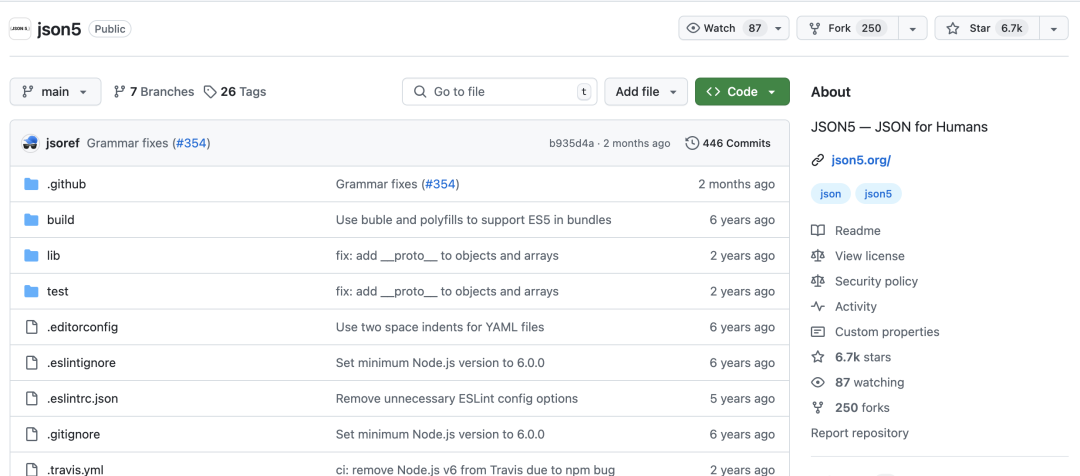Image resolution: width=1080 pixels, height=476 pixels.
Task: Click the JSON5 repository logo icon
Action: point(19,29)
